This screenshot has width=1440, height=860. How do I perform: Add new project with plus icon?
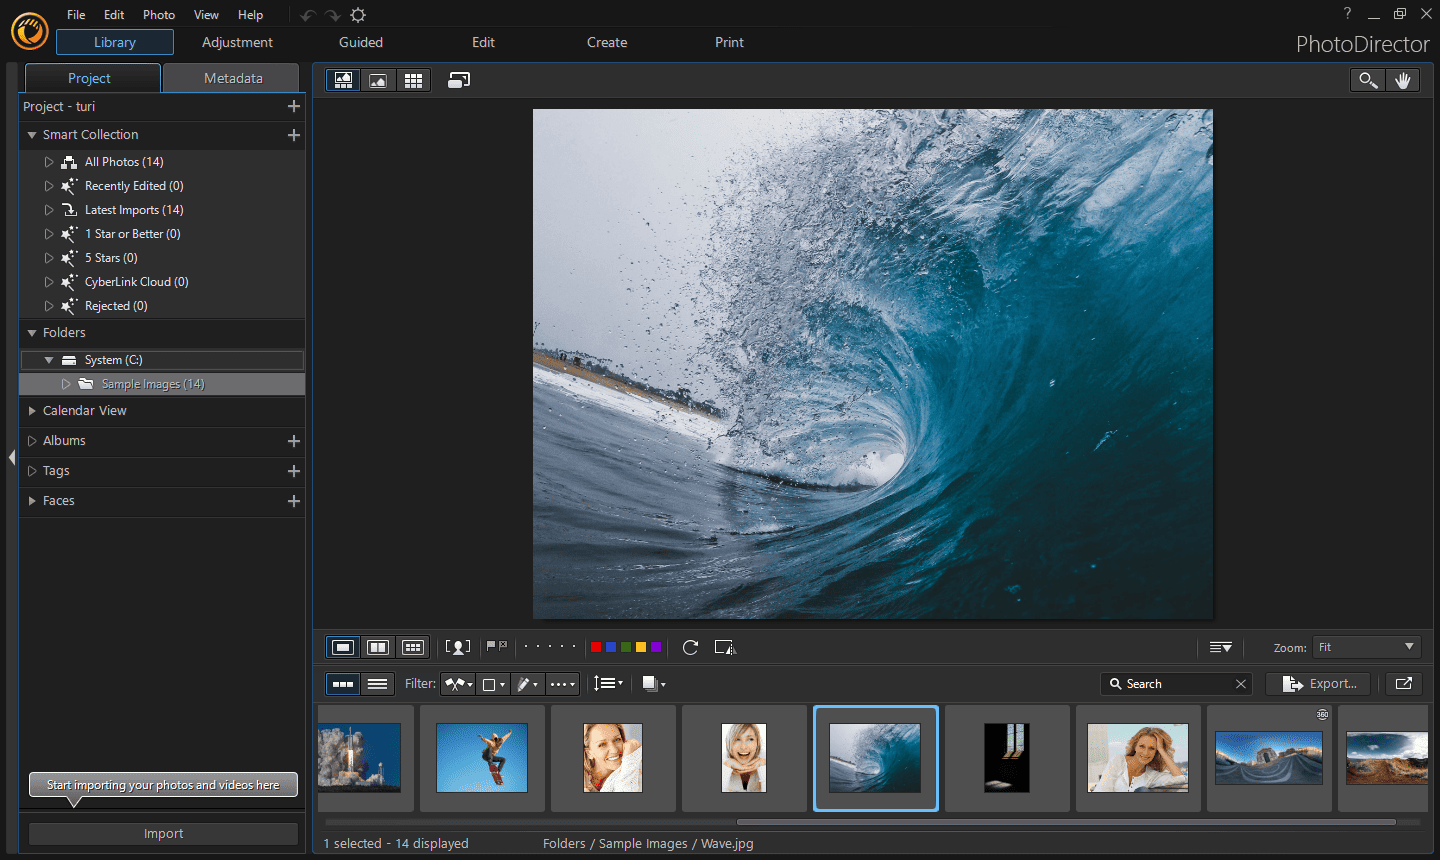tap(294, 106)
